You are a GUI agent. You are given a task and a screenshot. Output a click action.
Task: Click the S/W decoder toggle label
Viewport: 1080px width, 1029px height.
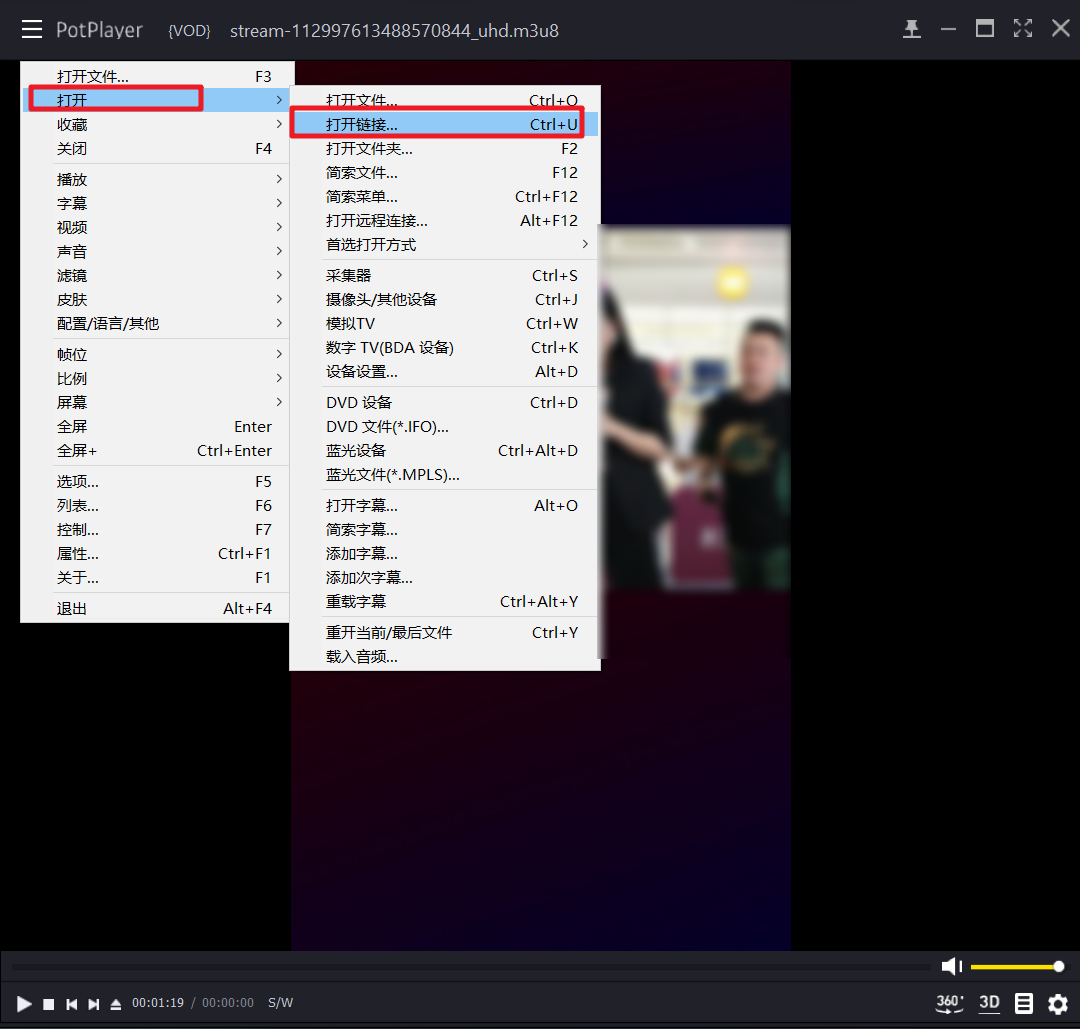[280, 1003]
